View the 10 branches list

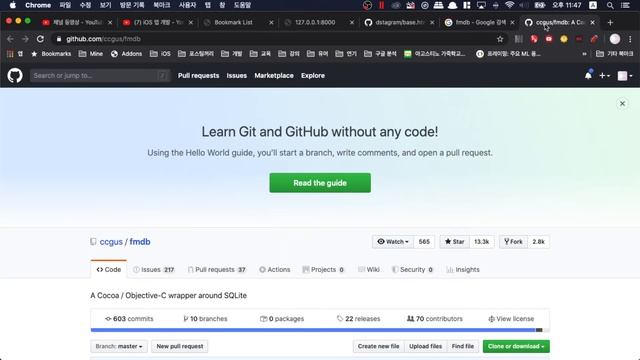[x=205, y=319]
